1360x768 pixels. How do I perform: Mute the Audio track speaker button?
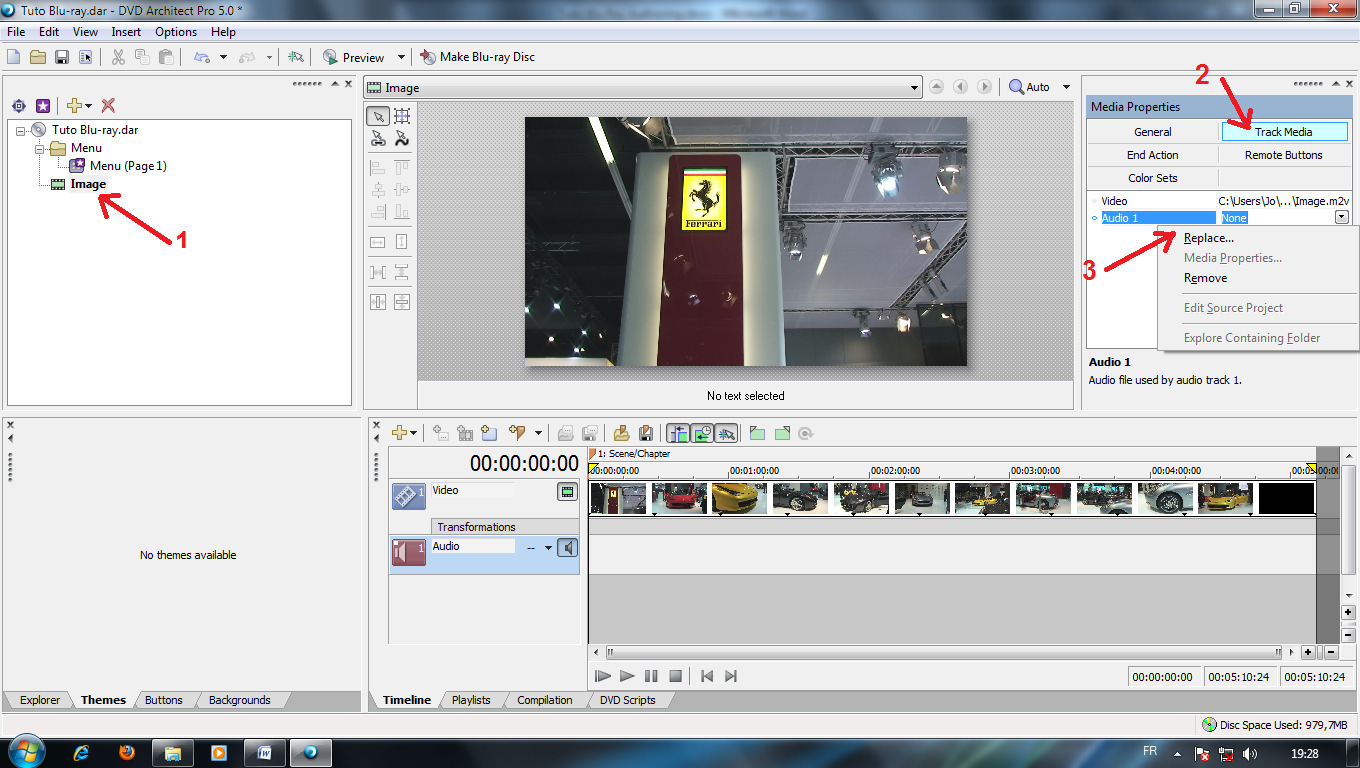click(x=567, y=548)
